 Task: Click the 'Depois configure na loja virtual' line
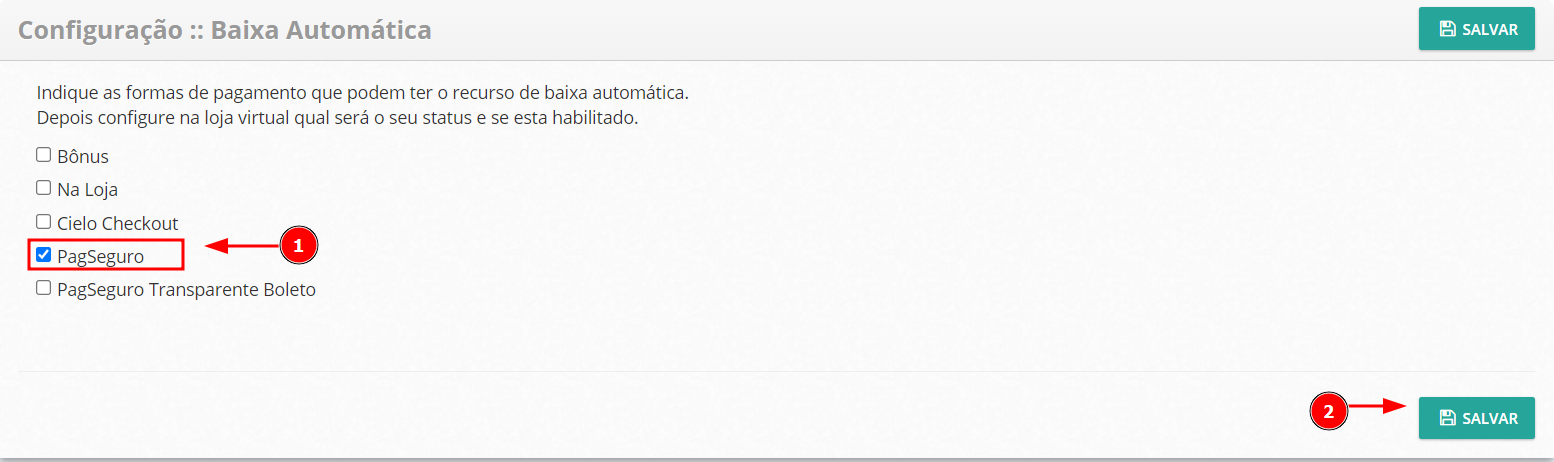(x=337, y=117)
